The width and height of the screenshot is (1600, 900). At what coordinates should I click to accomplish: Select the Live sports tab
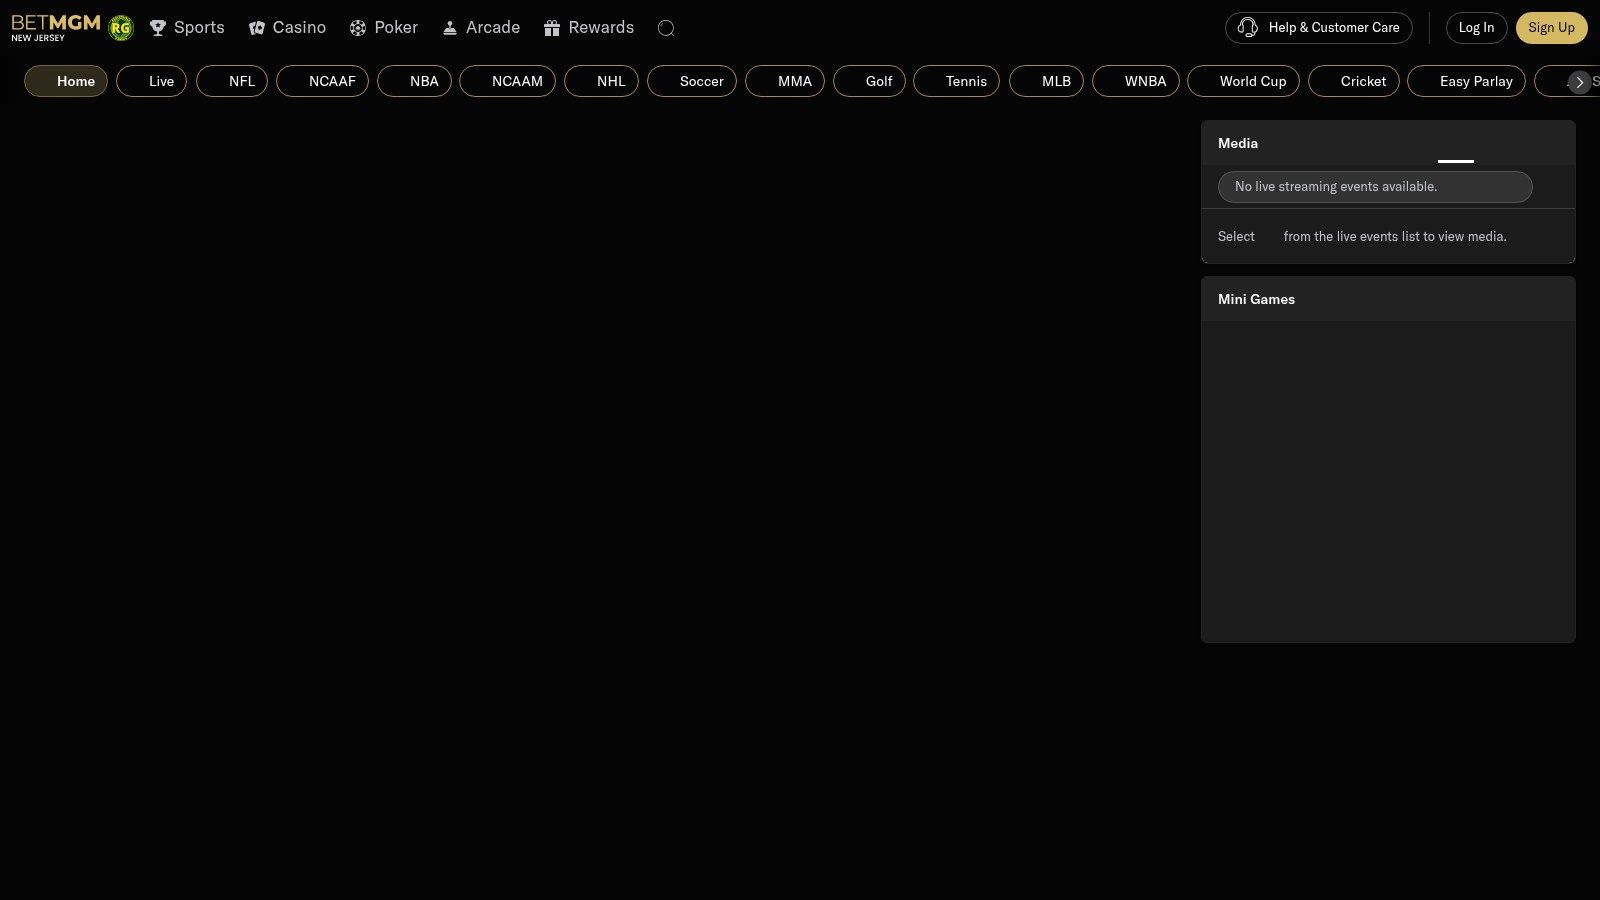[x=151, y=81]
